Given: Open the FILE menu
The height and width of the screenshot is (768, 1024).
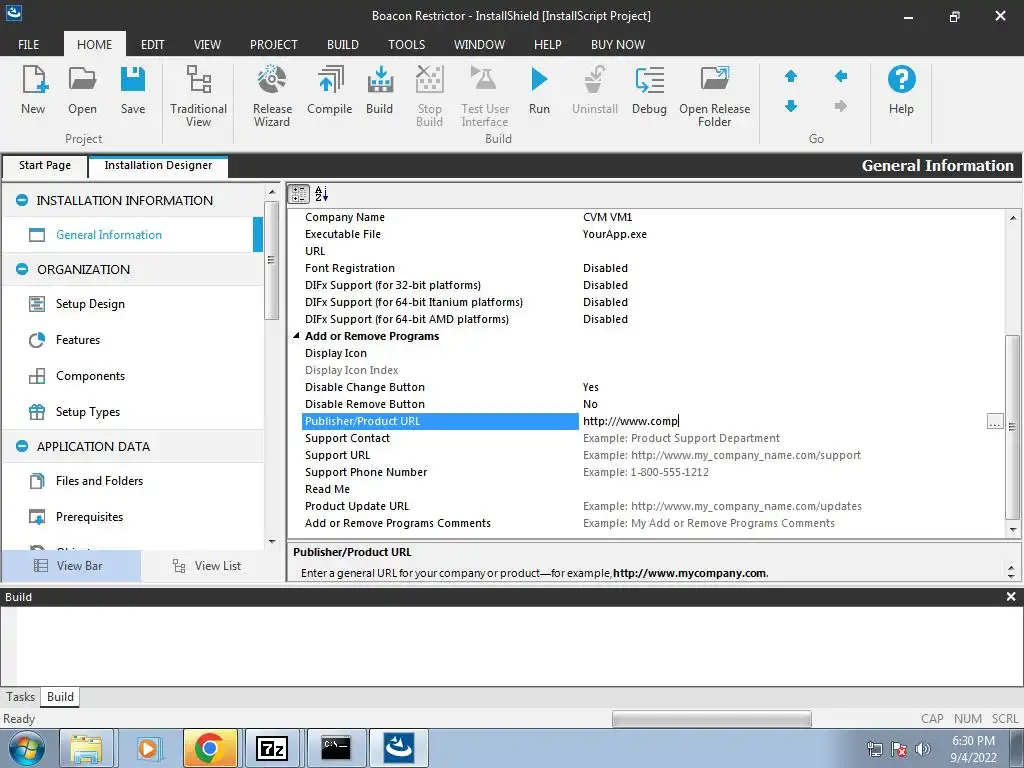Looking at the screenshot, I should coord(28,44).
